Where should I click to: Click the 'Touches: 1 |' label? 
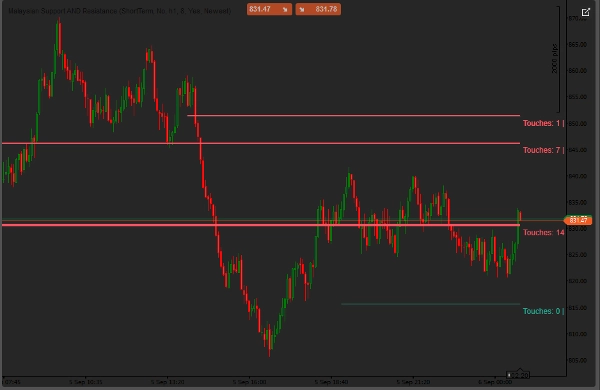[543, 123]
